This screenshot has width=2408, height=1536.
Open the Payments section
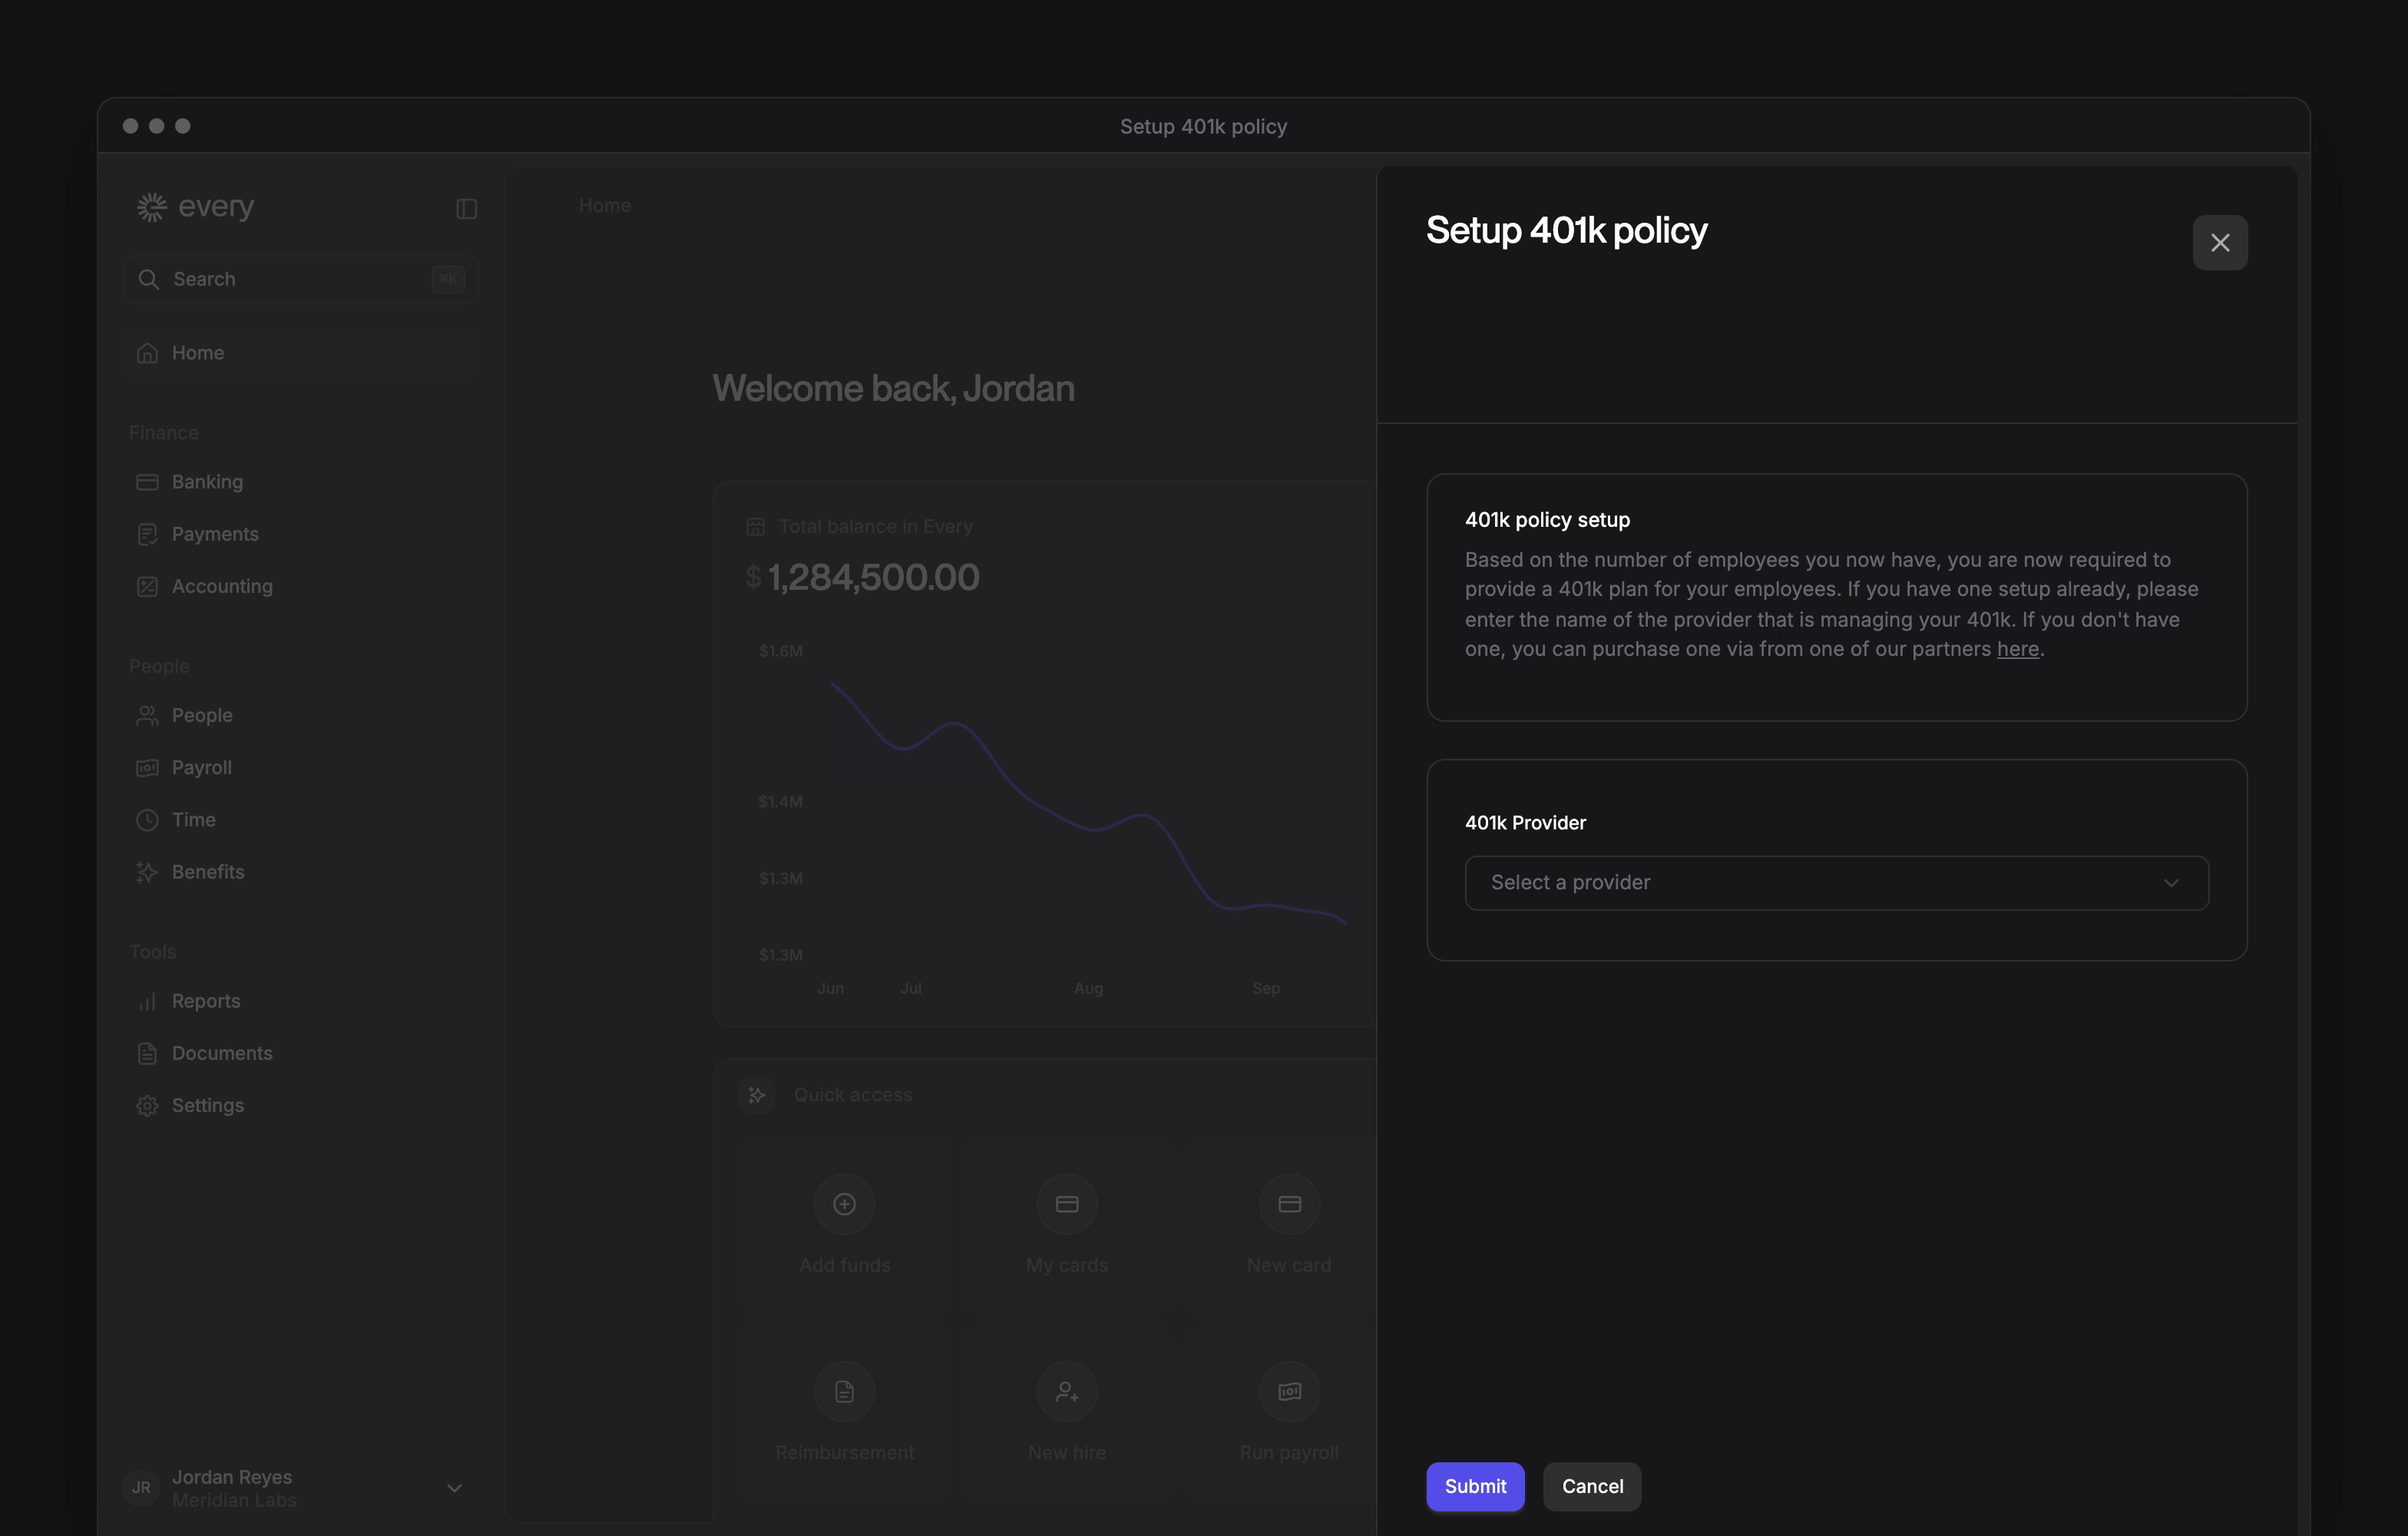(301, 534)
